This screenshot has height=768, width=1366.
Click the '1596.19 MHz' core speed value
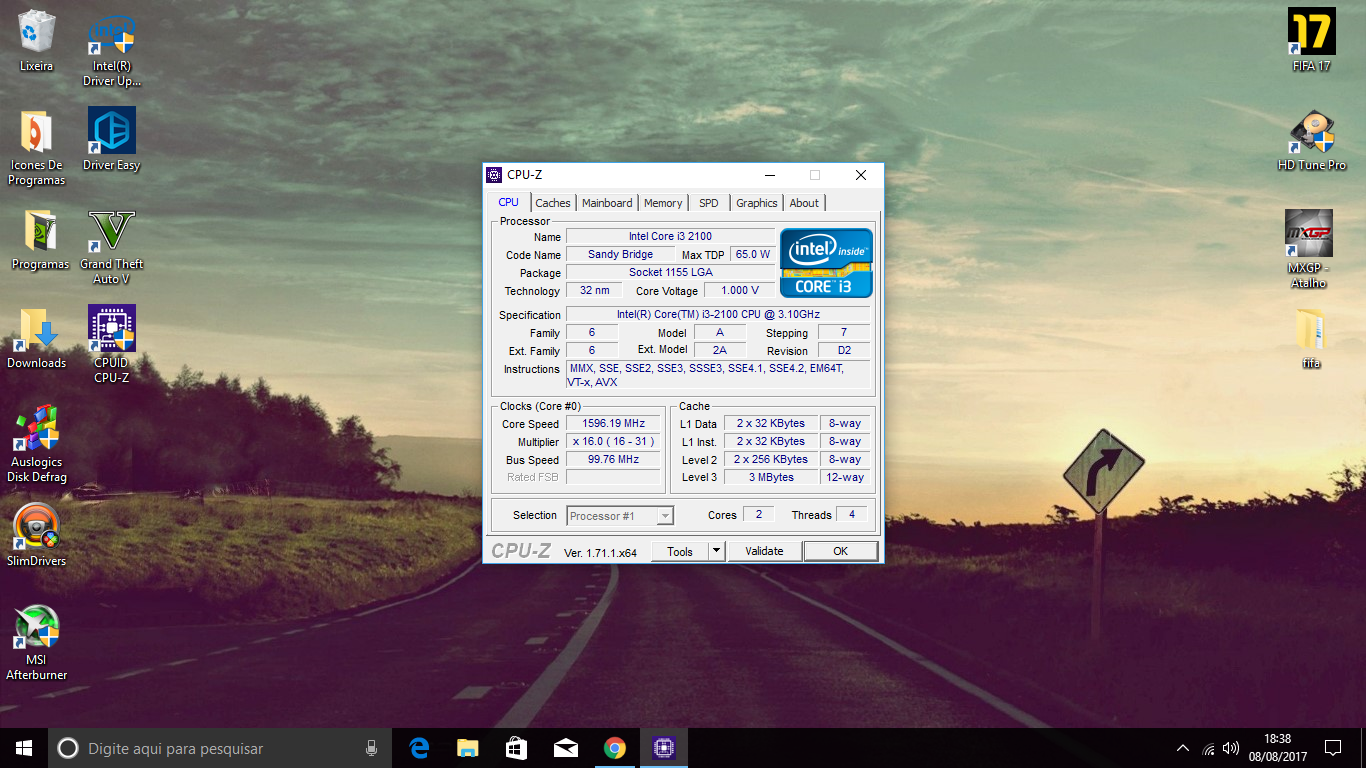613,423
